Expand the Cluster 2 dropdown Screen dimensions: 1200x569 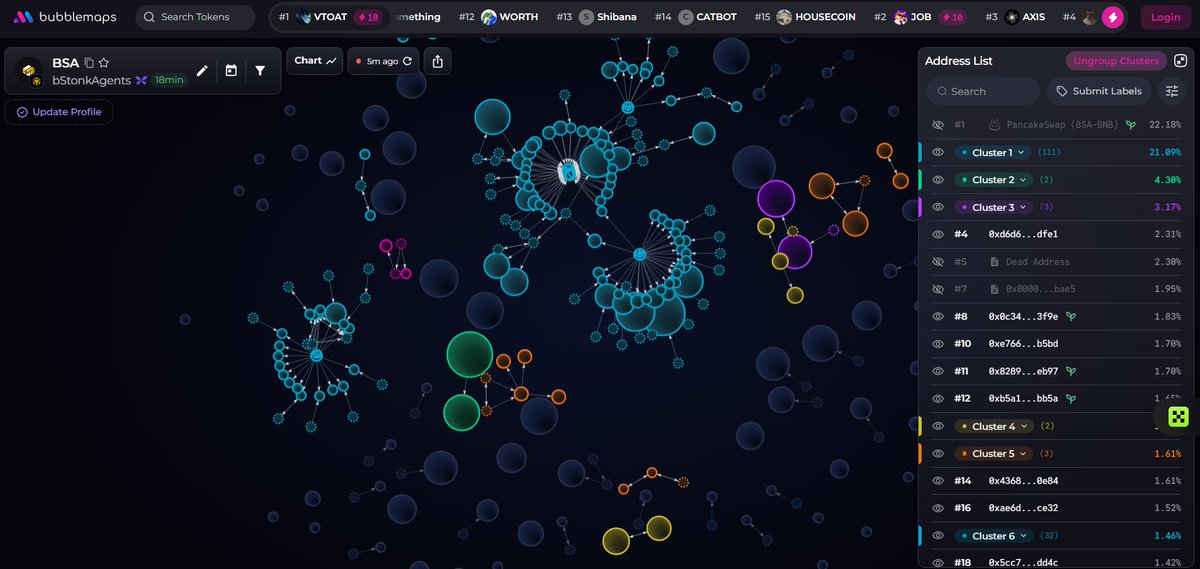(995, 180)
